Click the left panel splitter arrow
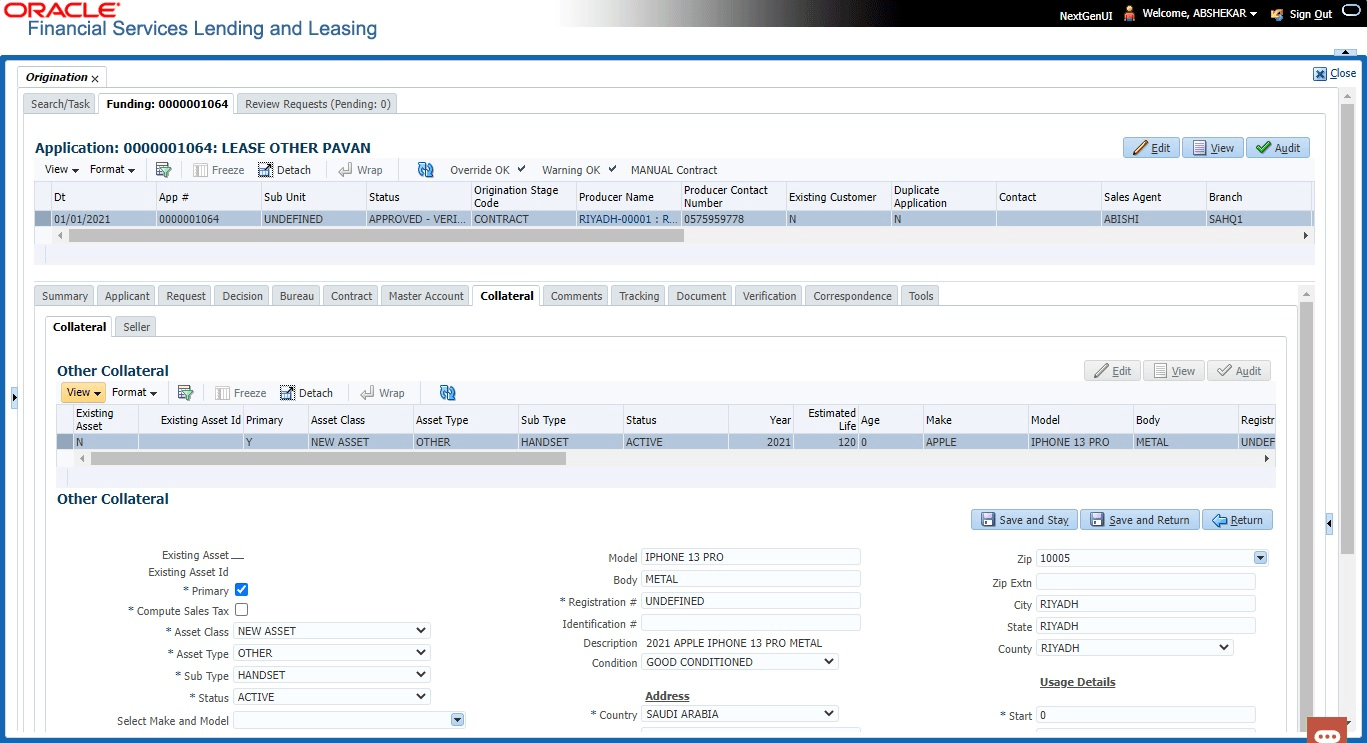This screenshot has height=743, width=1367. [14, 398]
